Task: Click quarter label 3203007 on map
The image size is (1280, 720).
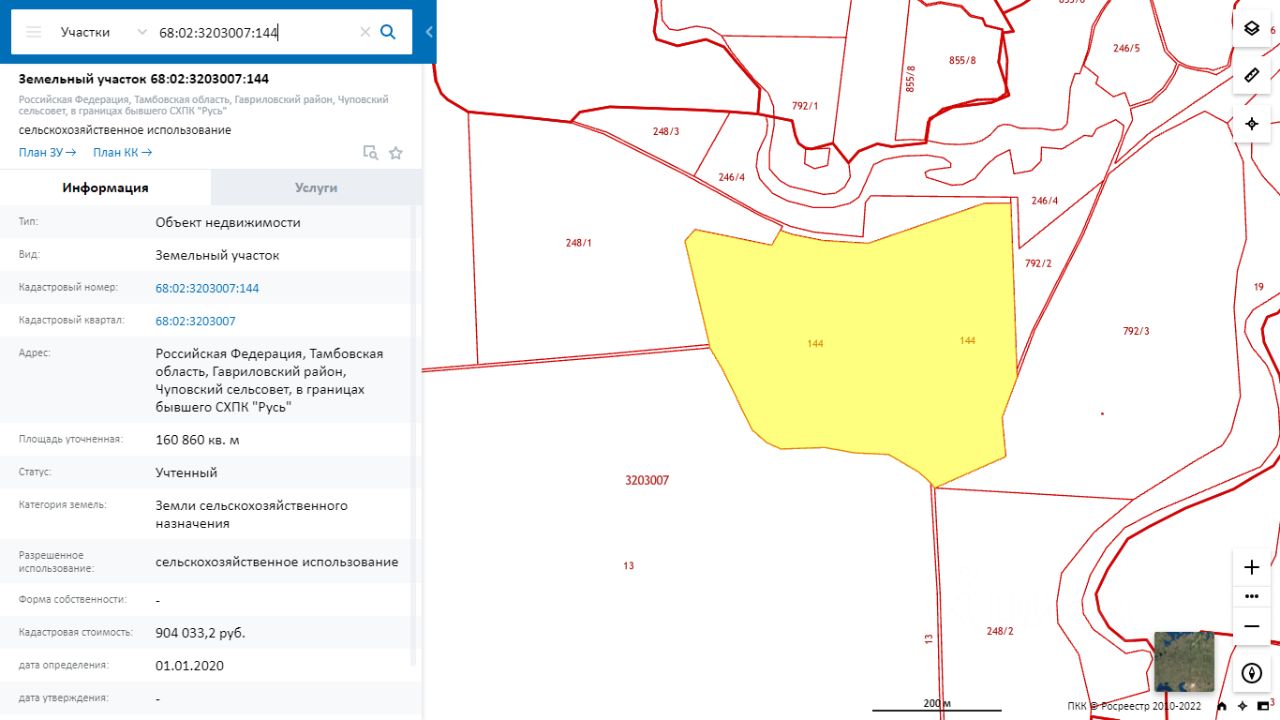Action: (647, 480)
